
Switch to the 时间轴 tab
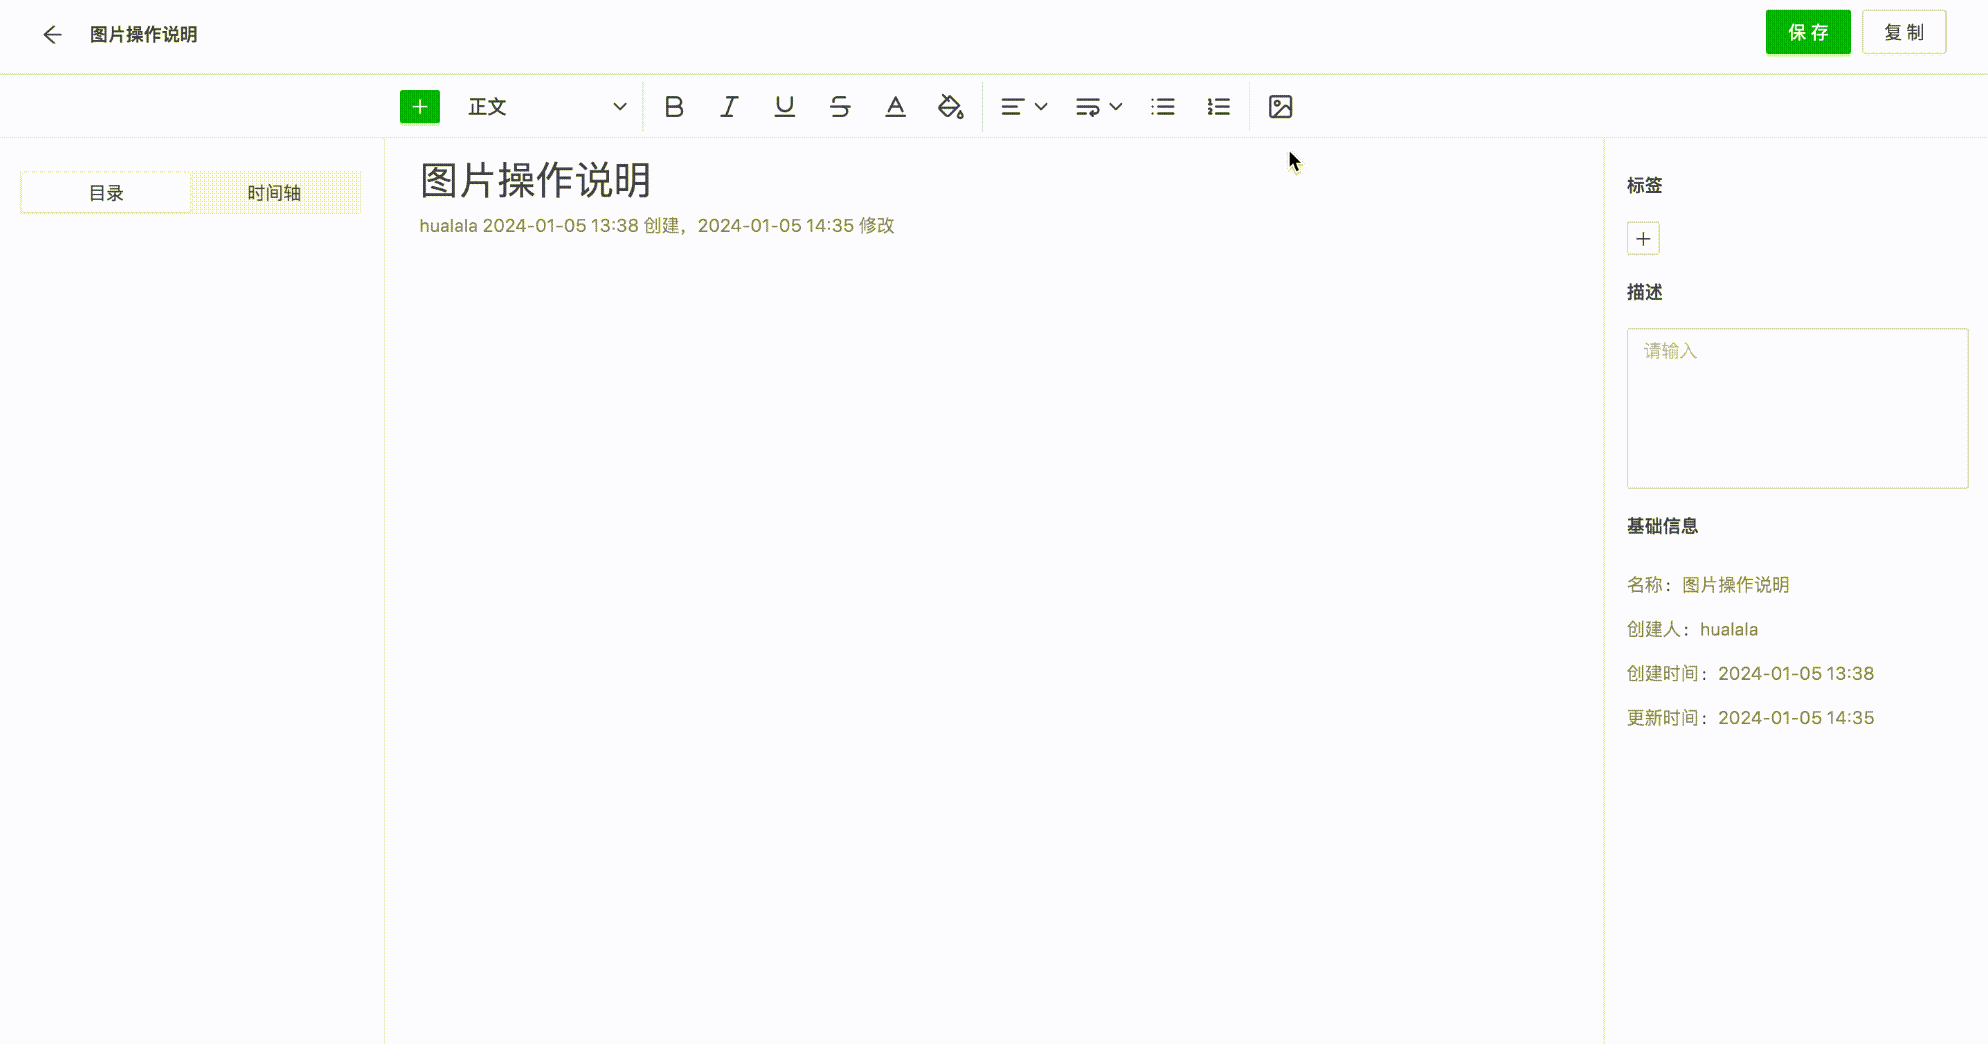(x=274, y=193)
